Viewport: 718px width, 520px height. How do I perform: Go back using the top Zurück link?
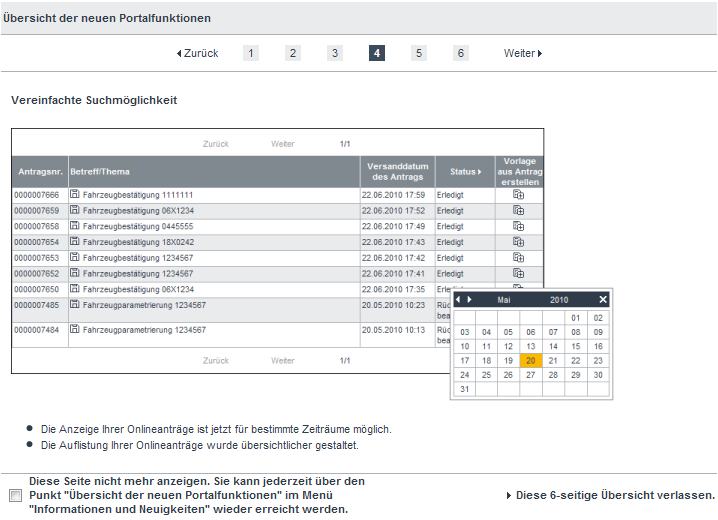click(197, 54)
